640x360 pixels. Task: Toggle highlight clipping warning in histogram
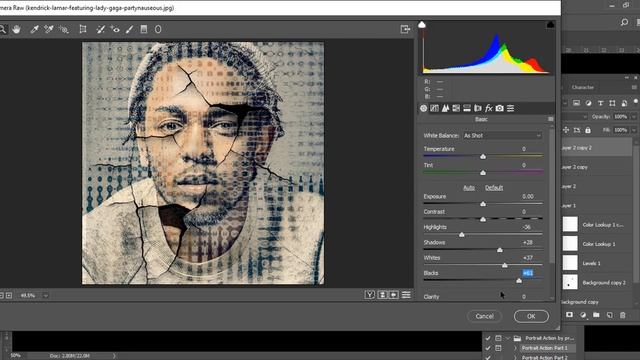pyautogui.click(x=550, y=25)
